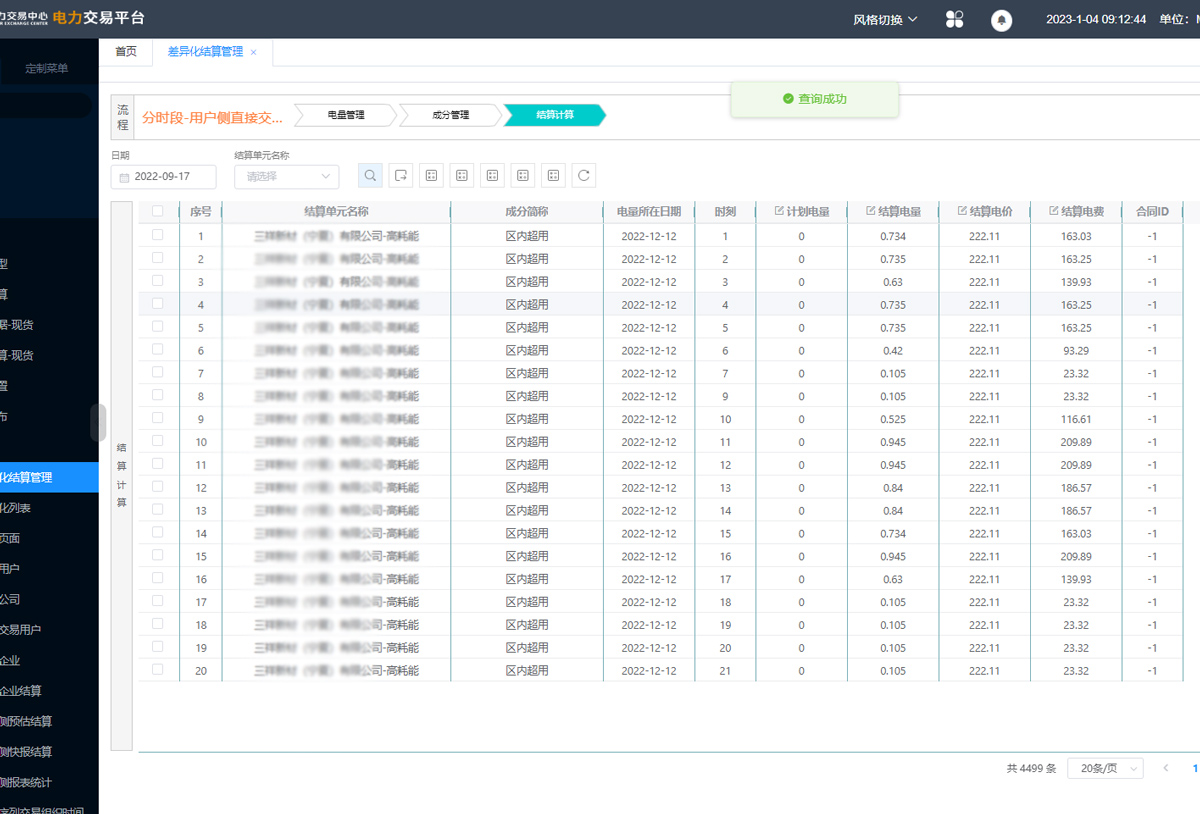Image resolution: width=1200 pixels, height=814 pixels.
Task: Click the four-petal icon beside 风格切换
Action: point(954,19)
